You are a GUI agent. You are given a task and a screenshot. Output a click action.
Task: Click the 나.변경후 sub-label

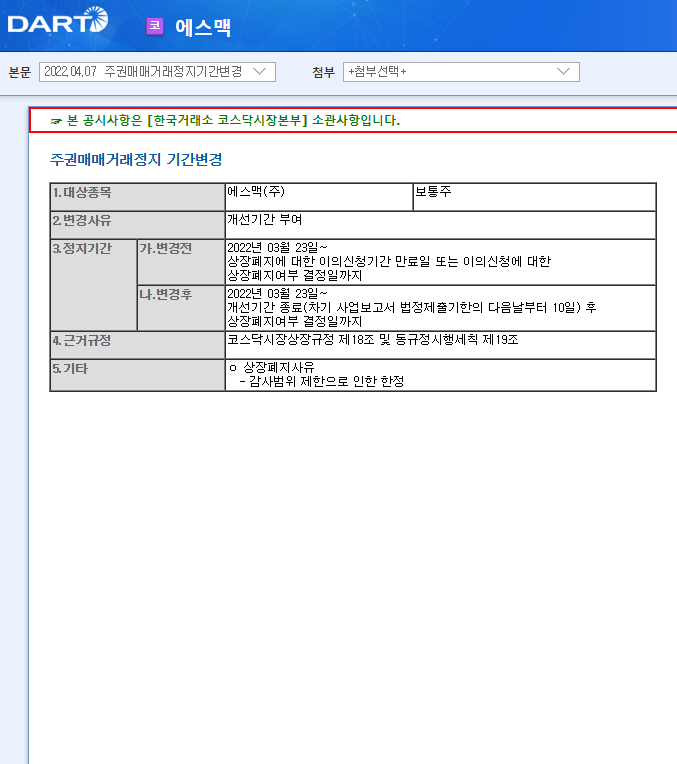[166, 294]
